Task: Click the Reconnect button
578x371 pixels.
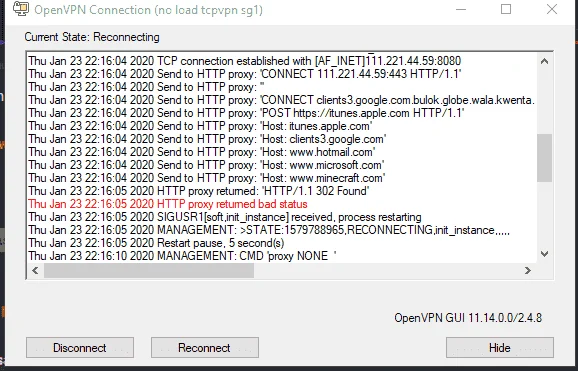Action: [205, 347]
